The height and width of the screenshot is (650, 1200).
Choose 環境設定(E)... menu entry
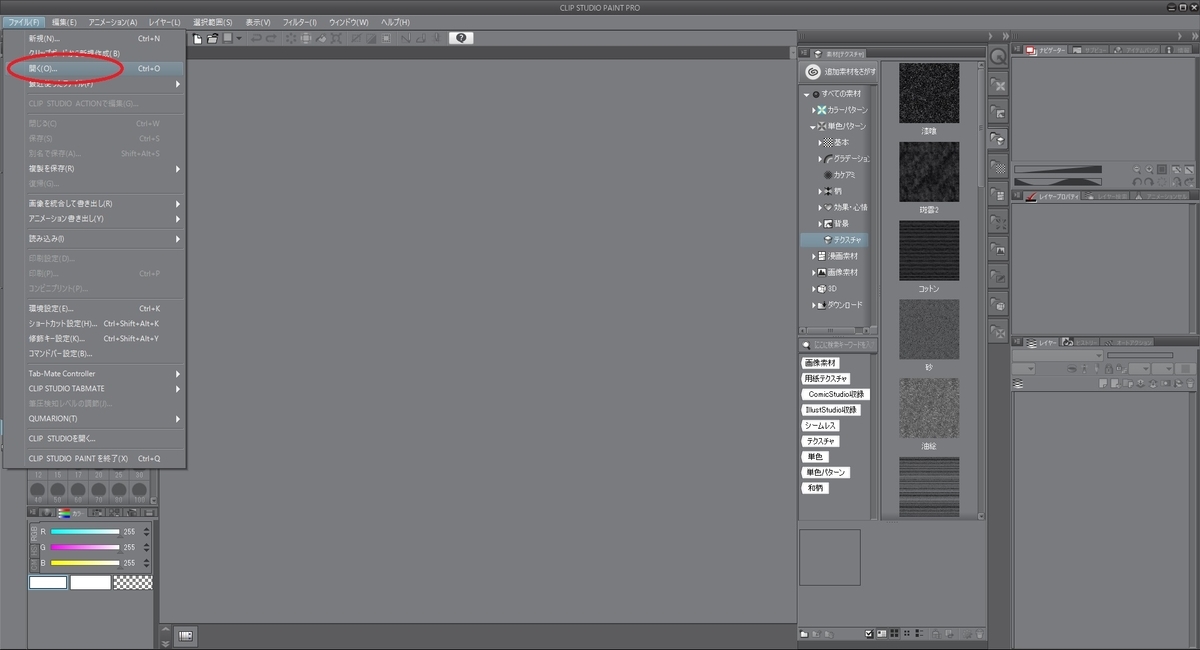coord(94,308)
